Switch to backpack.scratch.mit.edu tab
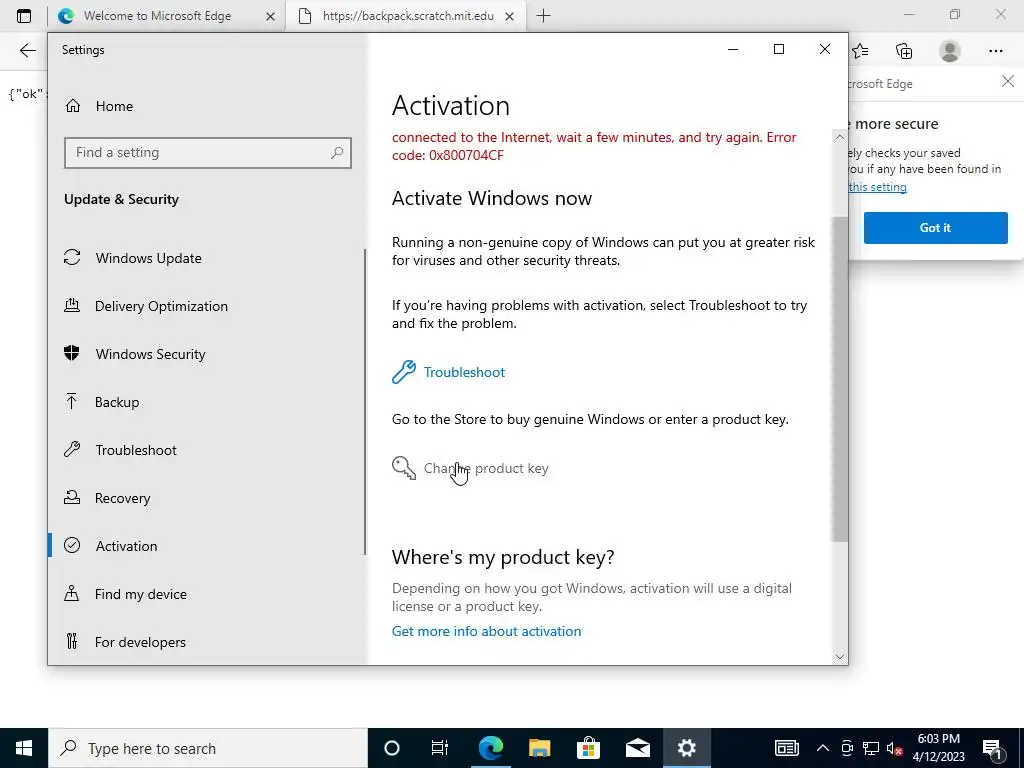The height and width of the screenshot is (768, 1024). (408, 16)
